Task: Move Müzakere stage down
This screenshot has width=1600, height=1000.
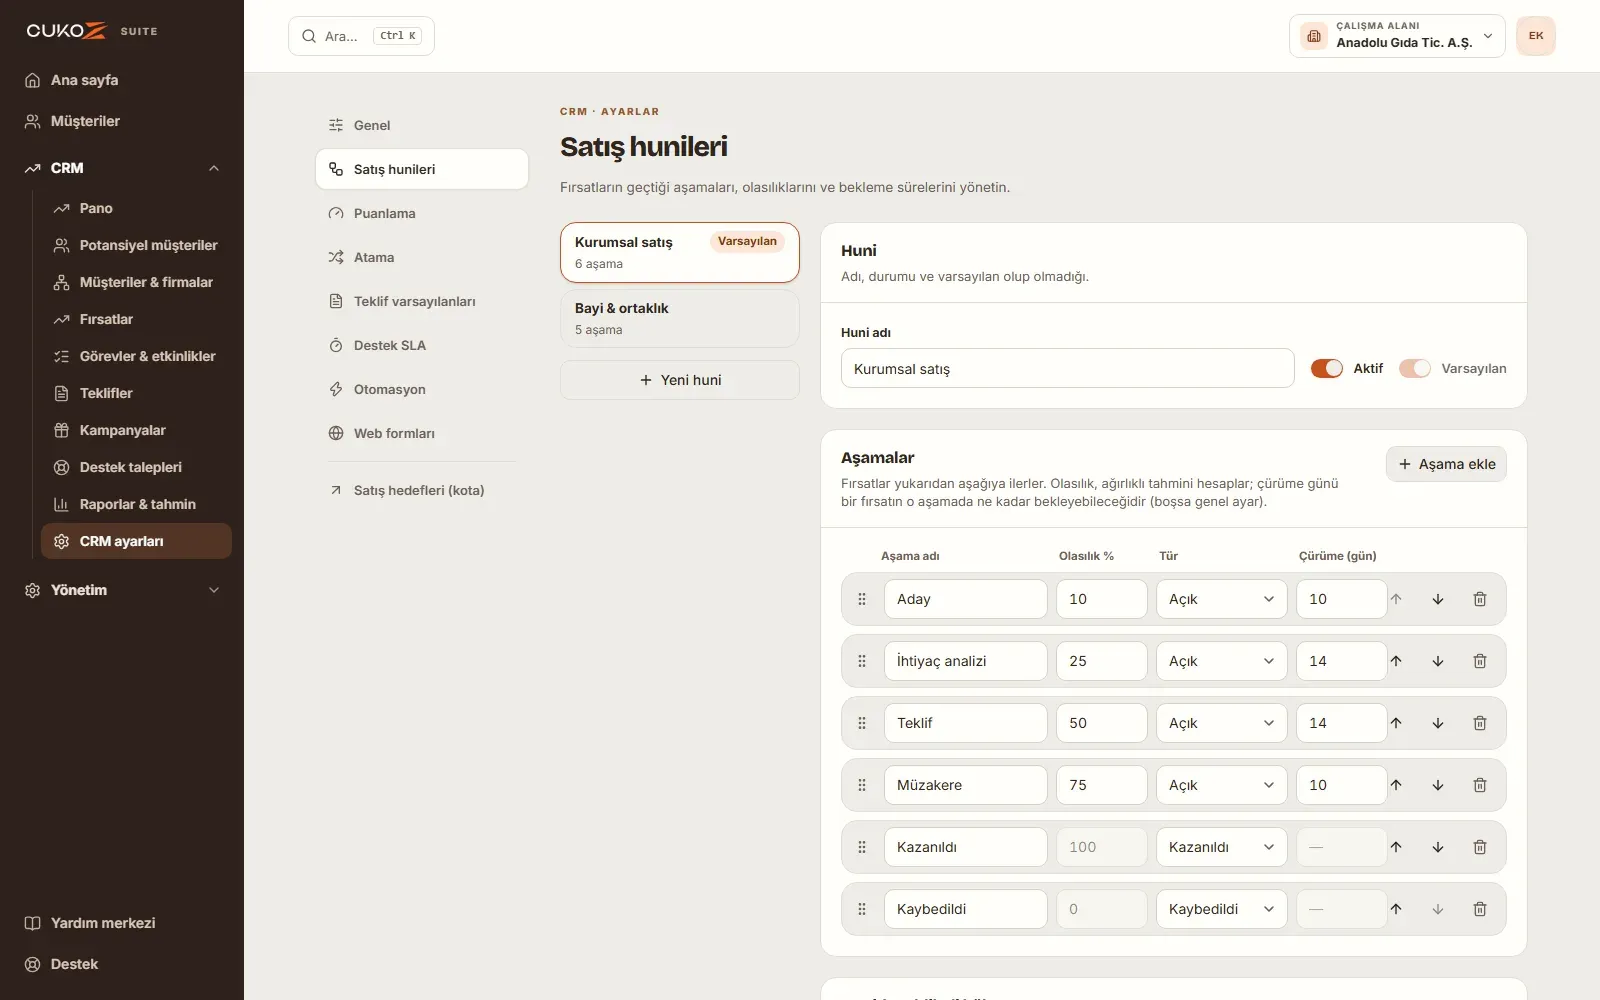Action: click(x=1438, y=785)
